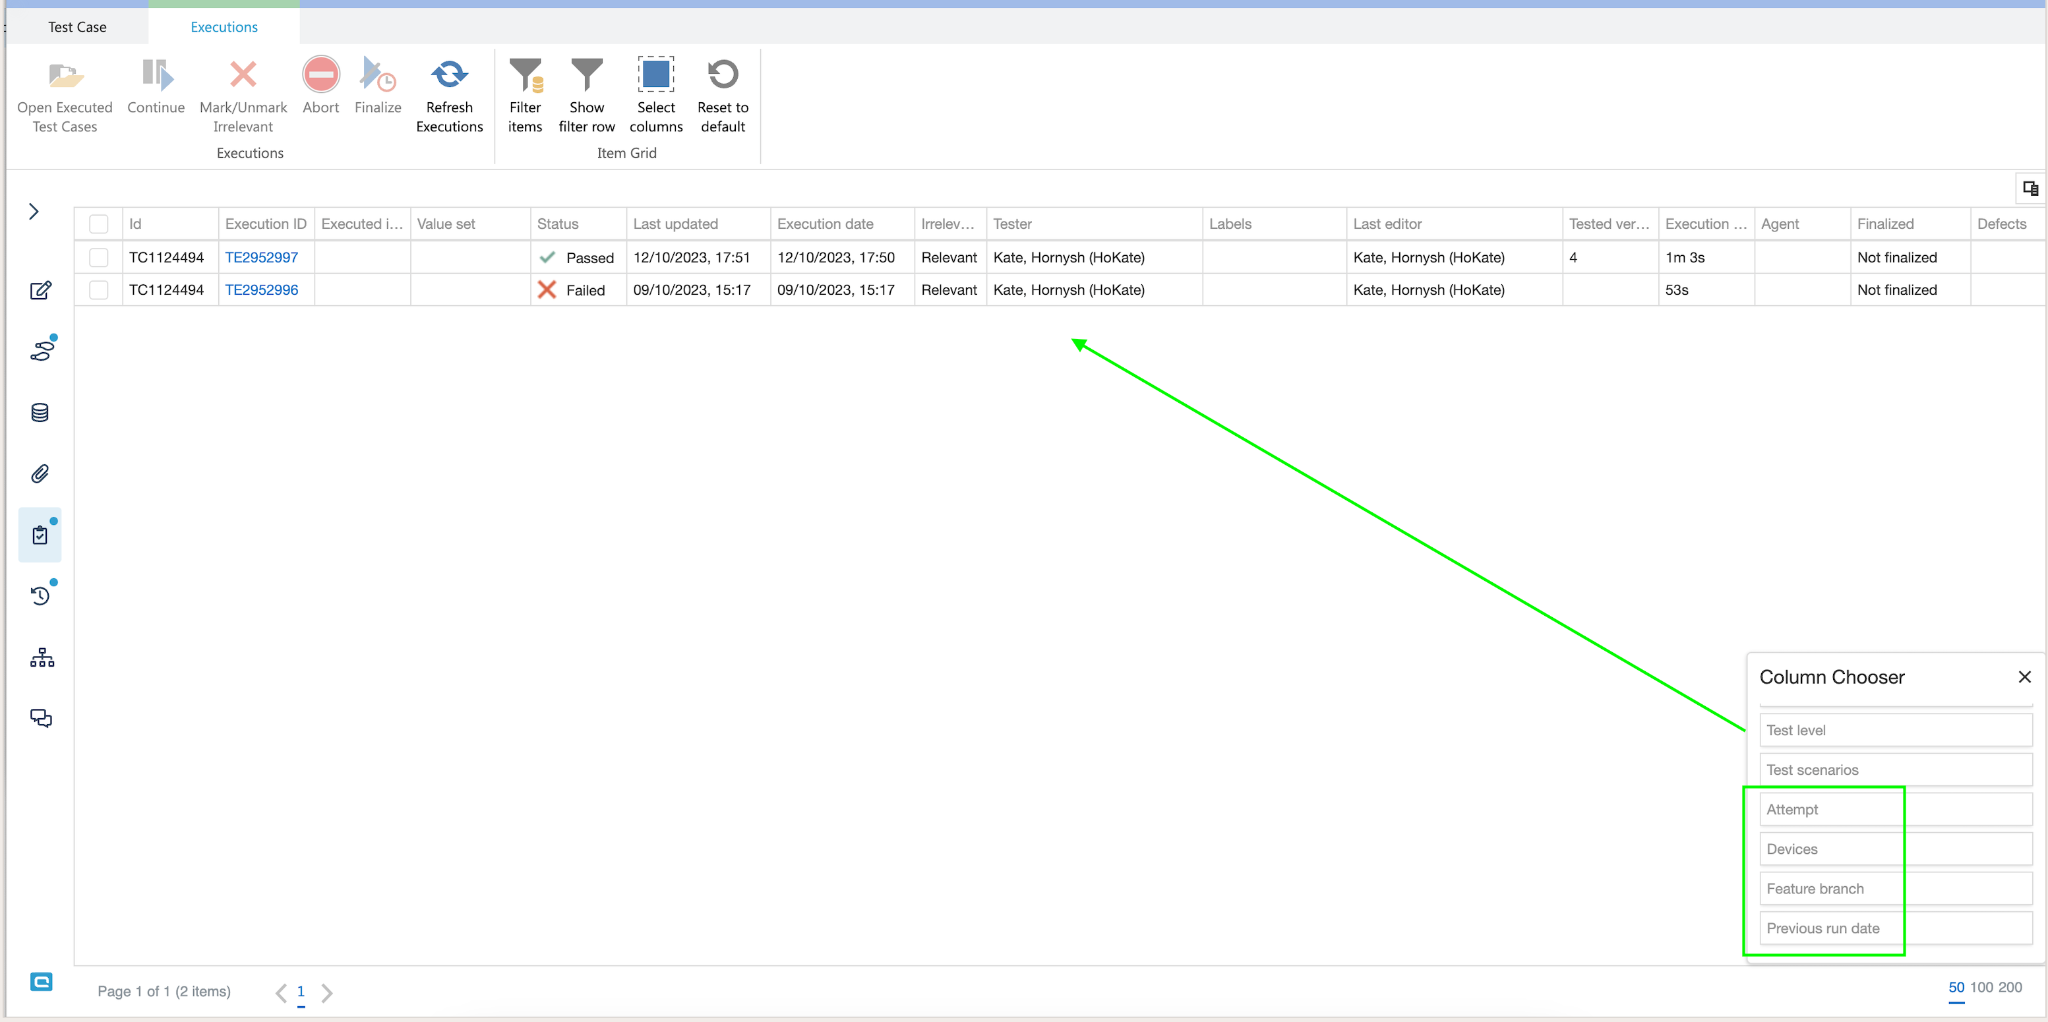The image size is (2048, 1022).
Task: Go to next page using right chevron
Action: point(327,993)
